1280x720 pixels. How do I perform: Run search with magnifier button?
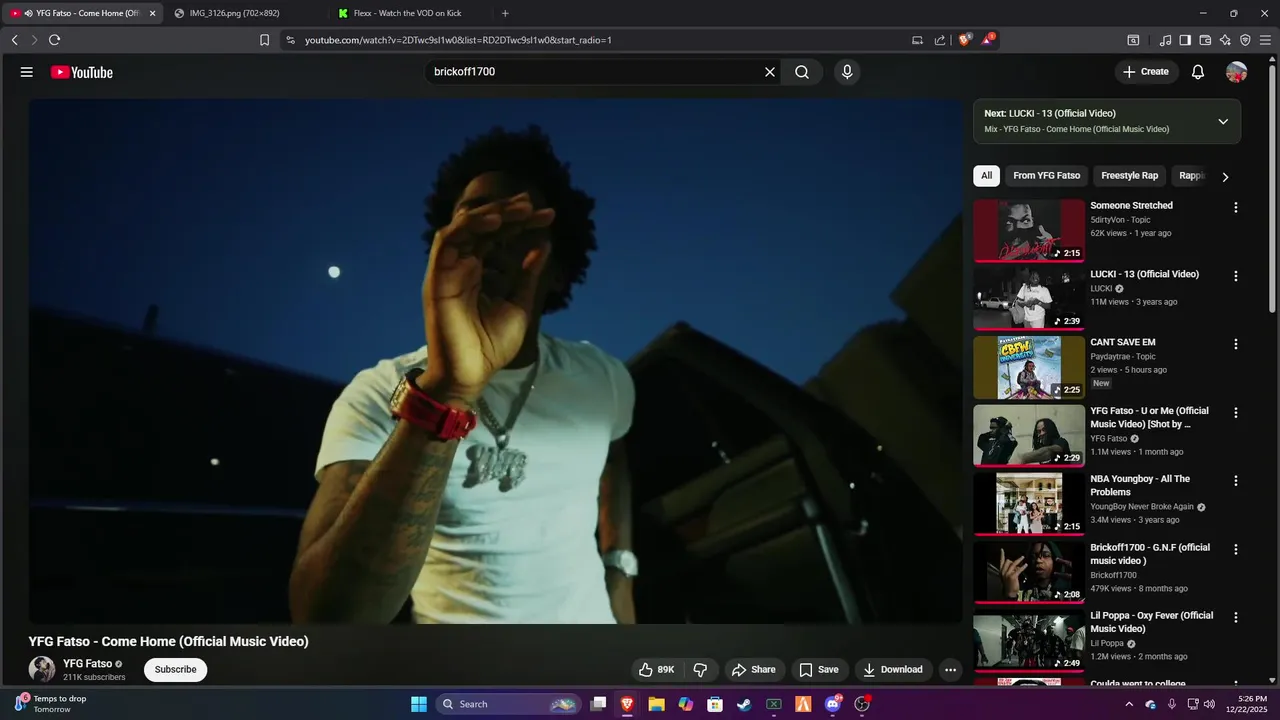point(802,72)
